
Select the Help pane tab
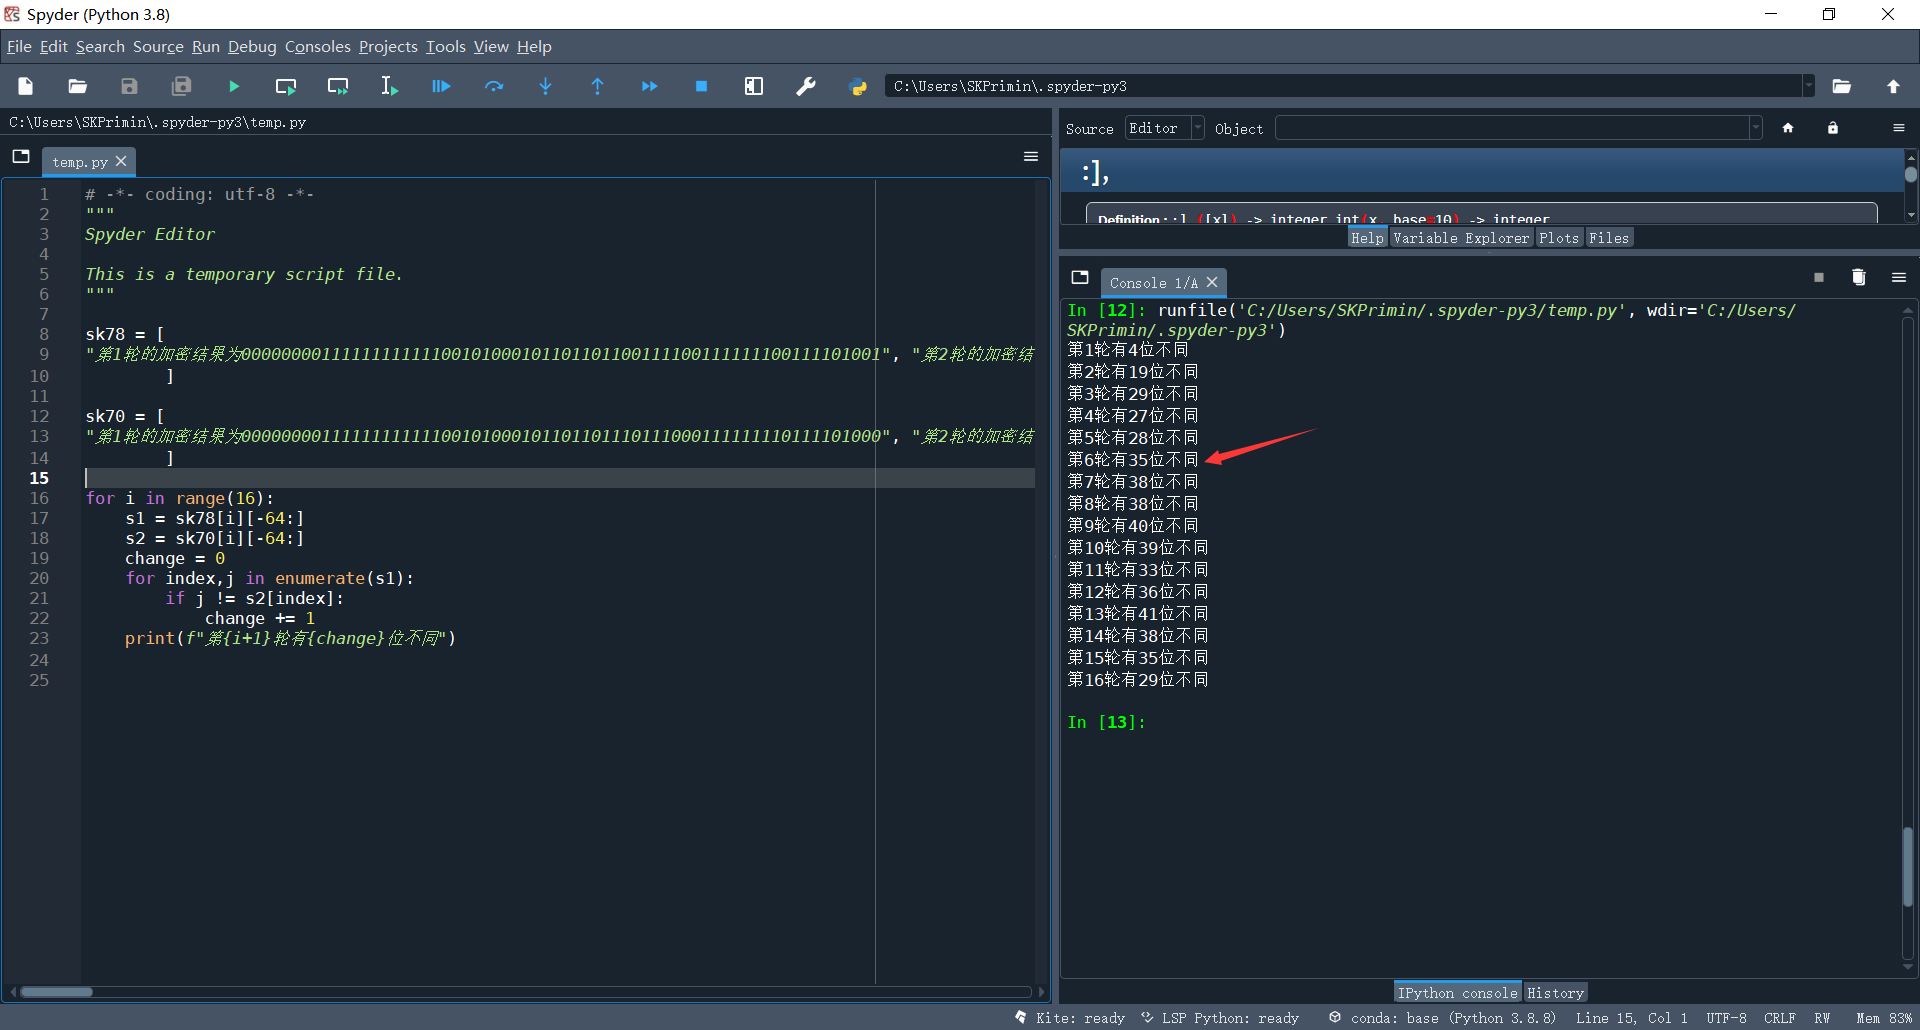pyautogui.click(x=1367, y=238)
